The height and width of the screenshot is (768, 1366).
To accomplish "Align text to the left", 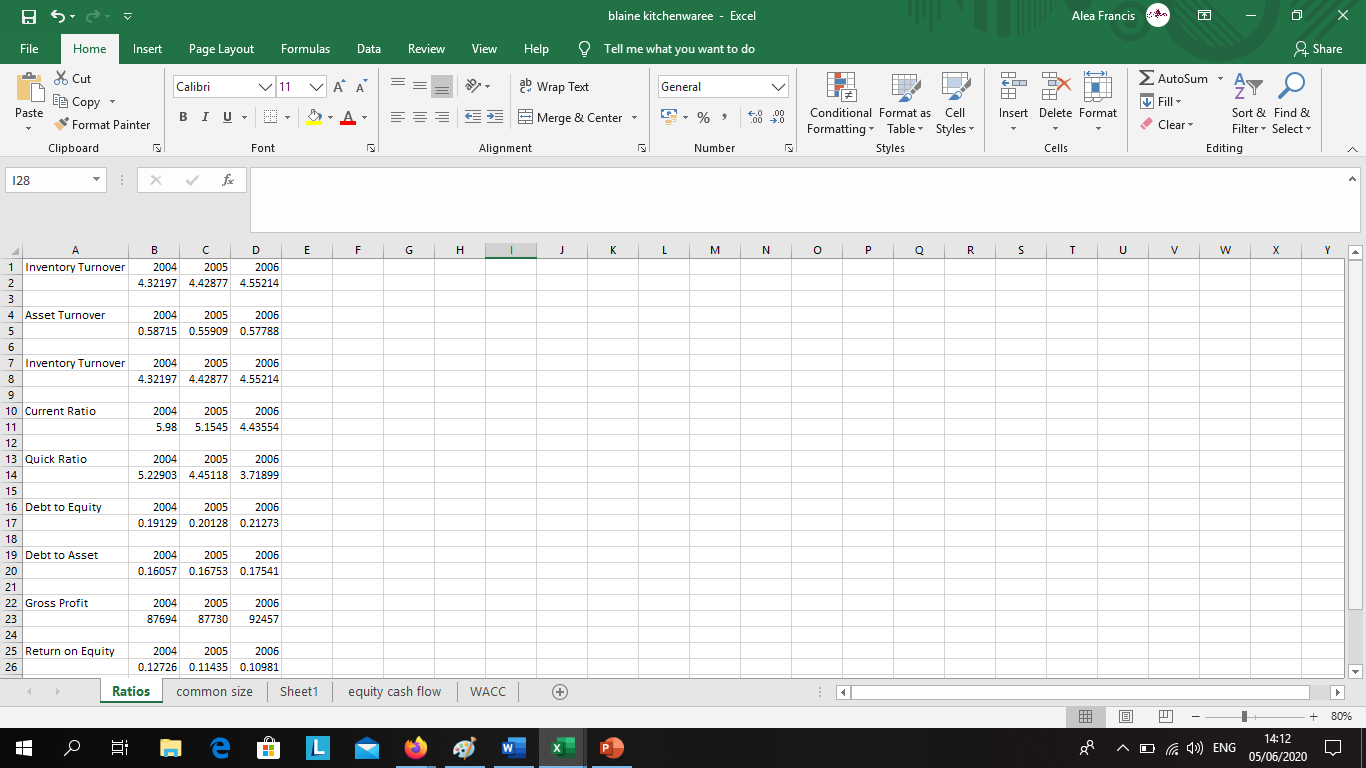I will 396,118.
